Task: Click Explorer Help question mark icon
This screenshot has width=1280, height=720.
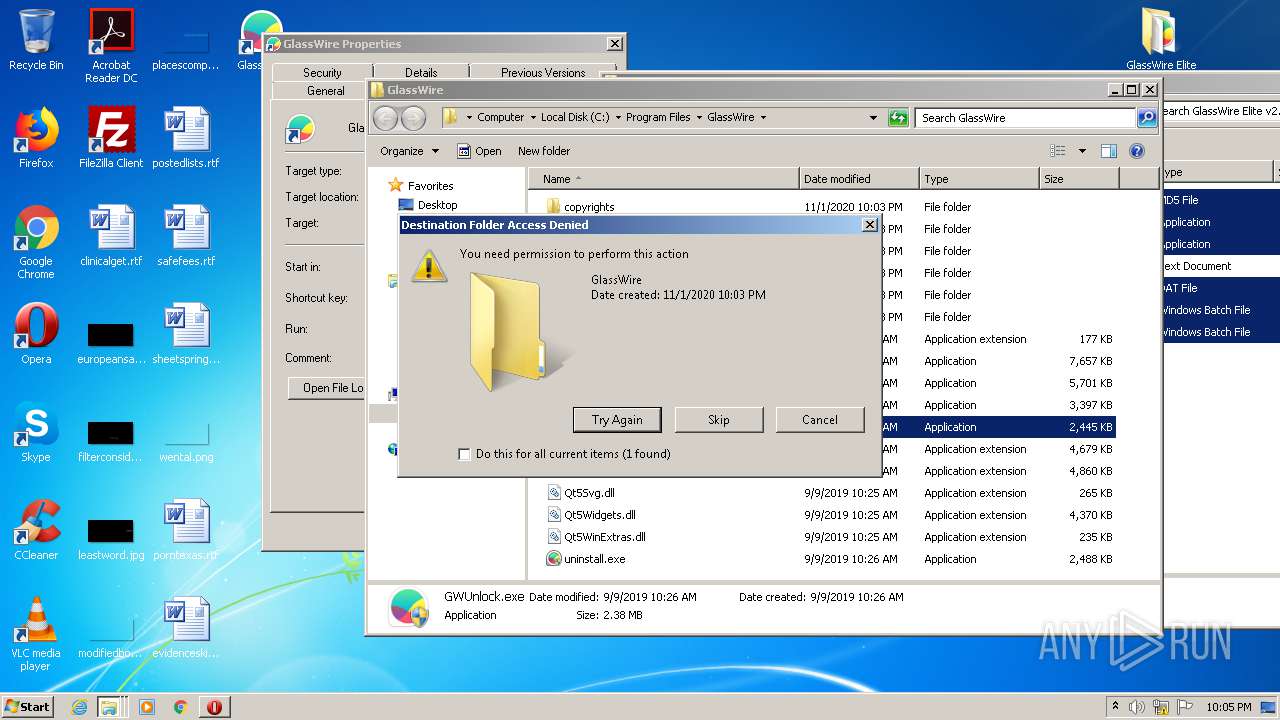Action: point(1136,151)
